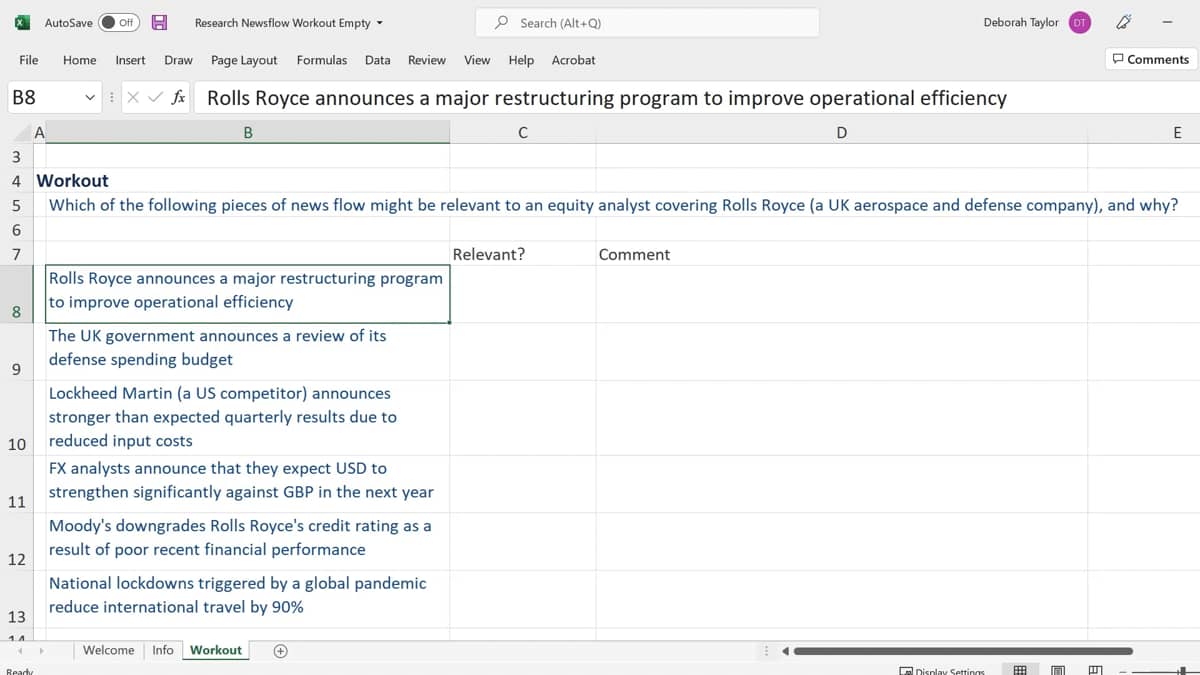Click the Comments button
Image resolution: width=1200 pixels, height=675 pixels.
(x=1150, y=59)
